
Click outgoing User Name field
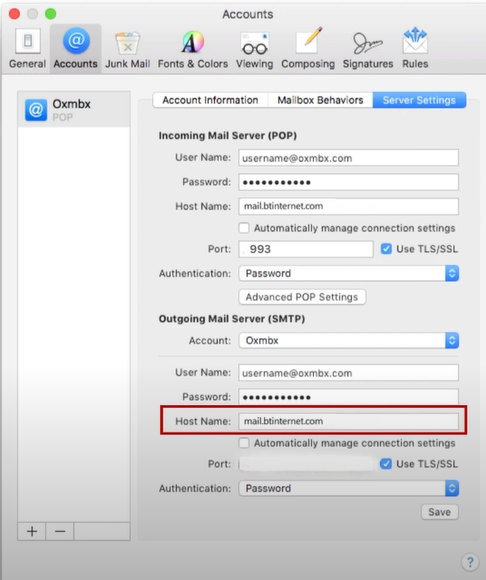(348, 373)
